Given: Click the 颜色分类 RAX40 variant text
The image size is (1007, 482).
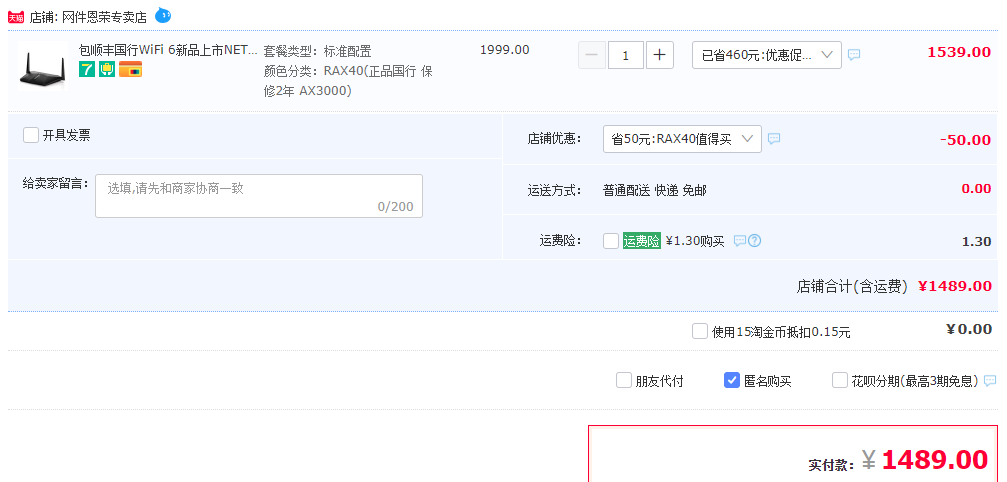Looking at the screenshot, I should (347, 81).
